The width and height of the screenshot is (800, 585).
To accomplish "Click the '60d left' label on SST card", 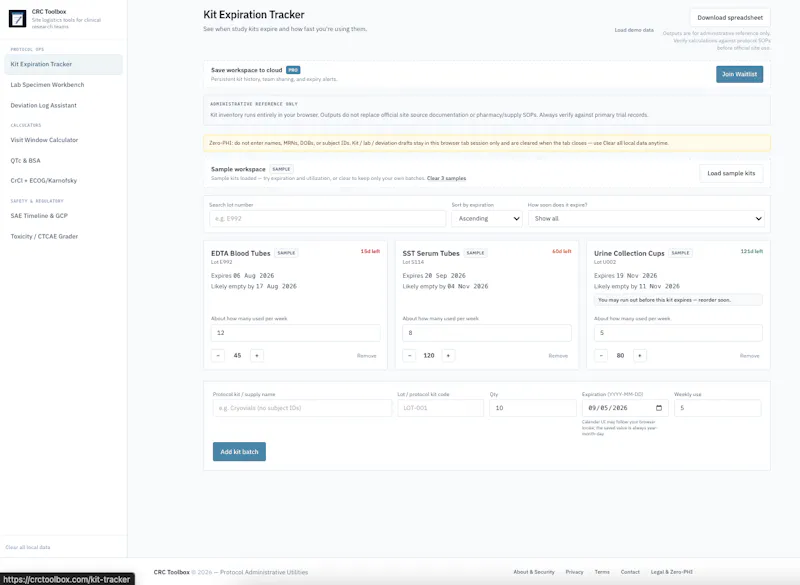I will tap(562, 251).
